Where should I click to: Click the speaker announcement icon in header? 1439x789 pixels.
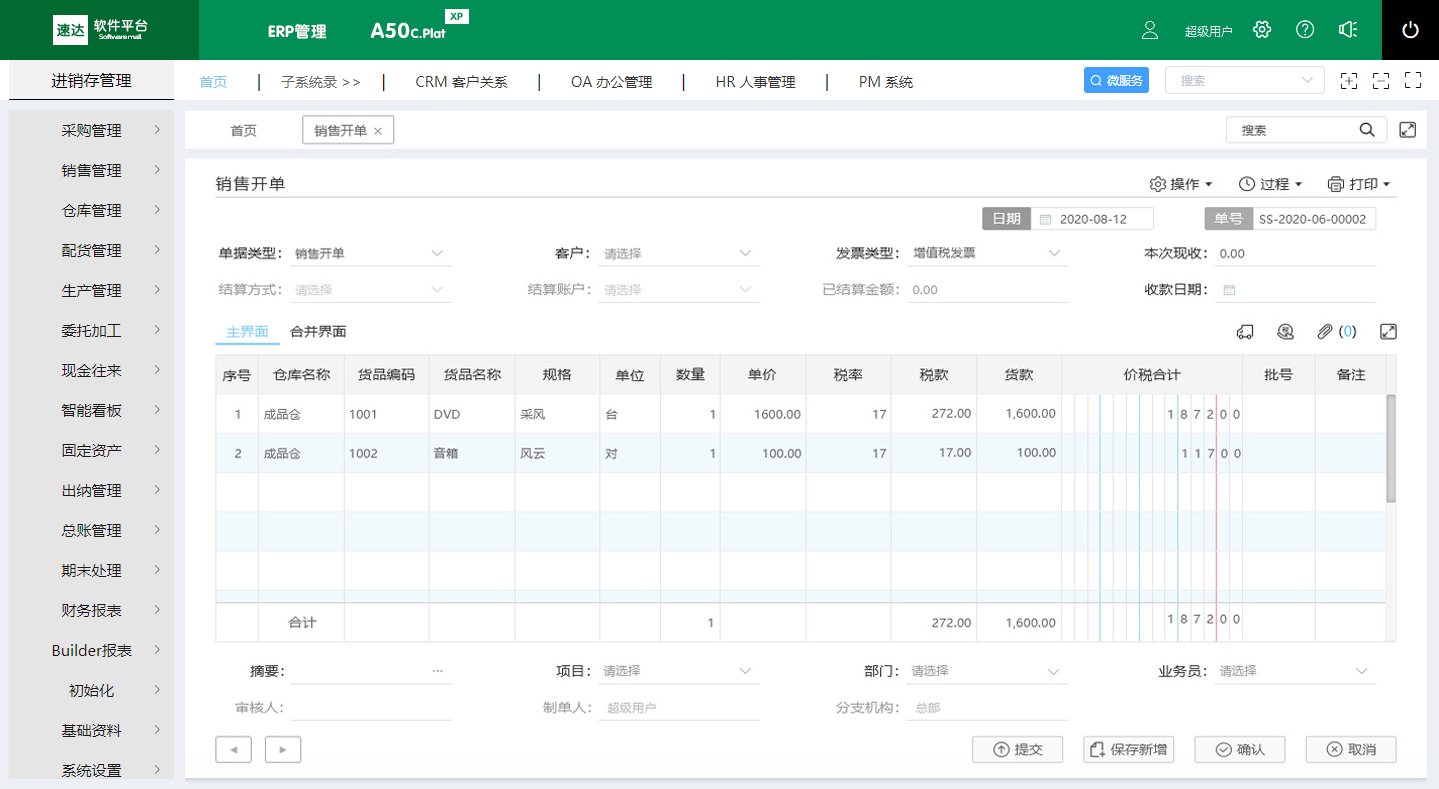[x=1348, y=30]
